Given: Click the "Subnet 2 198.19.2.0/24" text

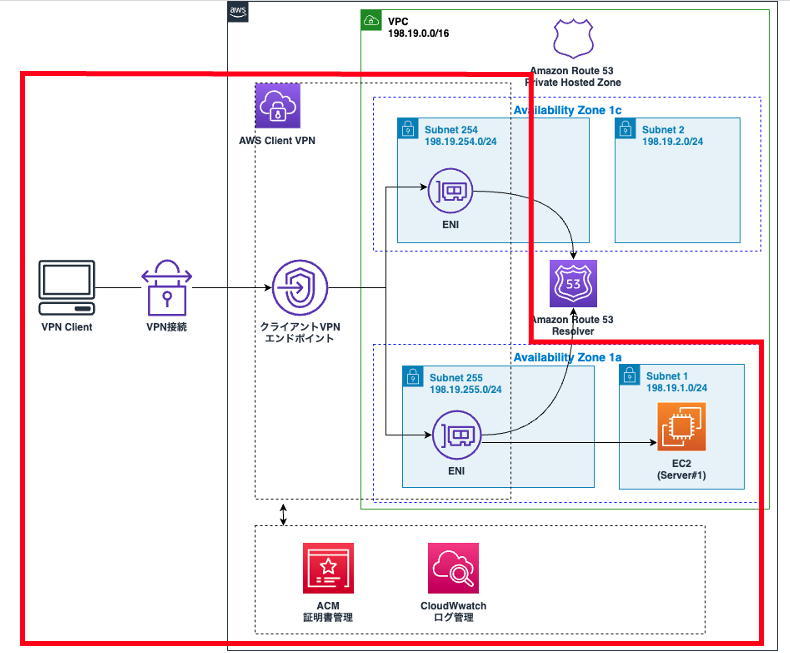Looking at the screenshot, I should pyautogui.click(x=672, y=136).
